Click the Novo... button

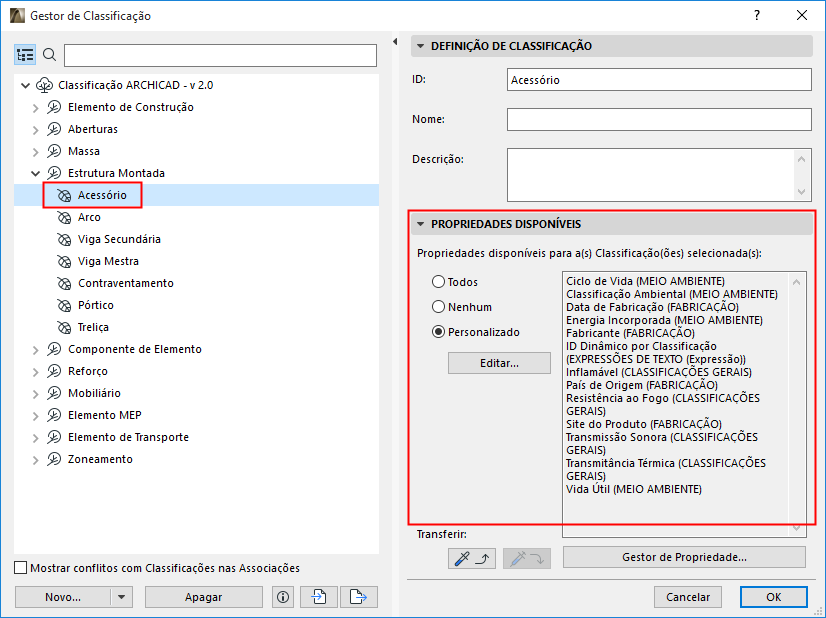point(63,597)
